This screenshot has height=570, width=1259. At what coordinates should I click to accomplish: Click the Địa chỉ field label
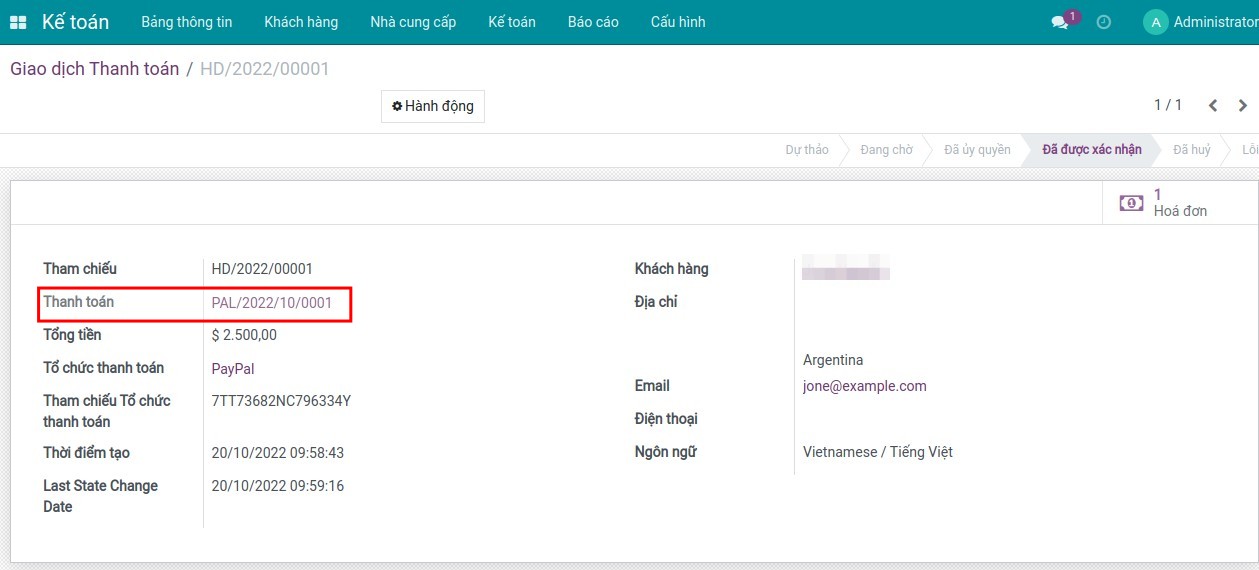[x=656, y=302]
